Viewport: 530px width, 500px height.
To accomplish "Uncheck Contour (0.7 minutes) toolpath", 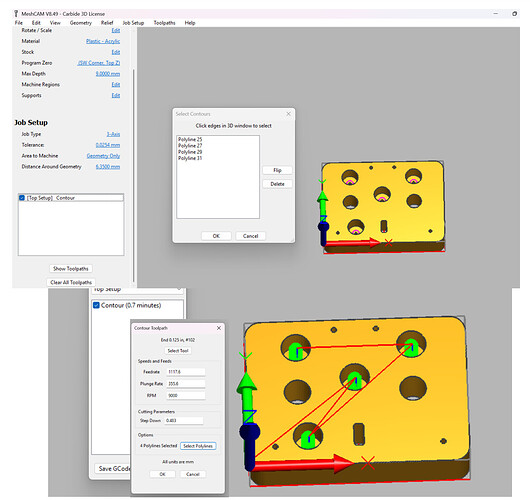I will click(96, 305).
